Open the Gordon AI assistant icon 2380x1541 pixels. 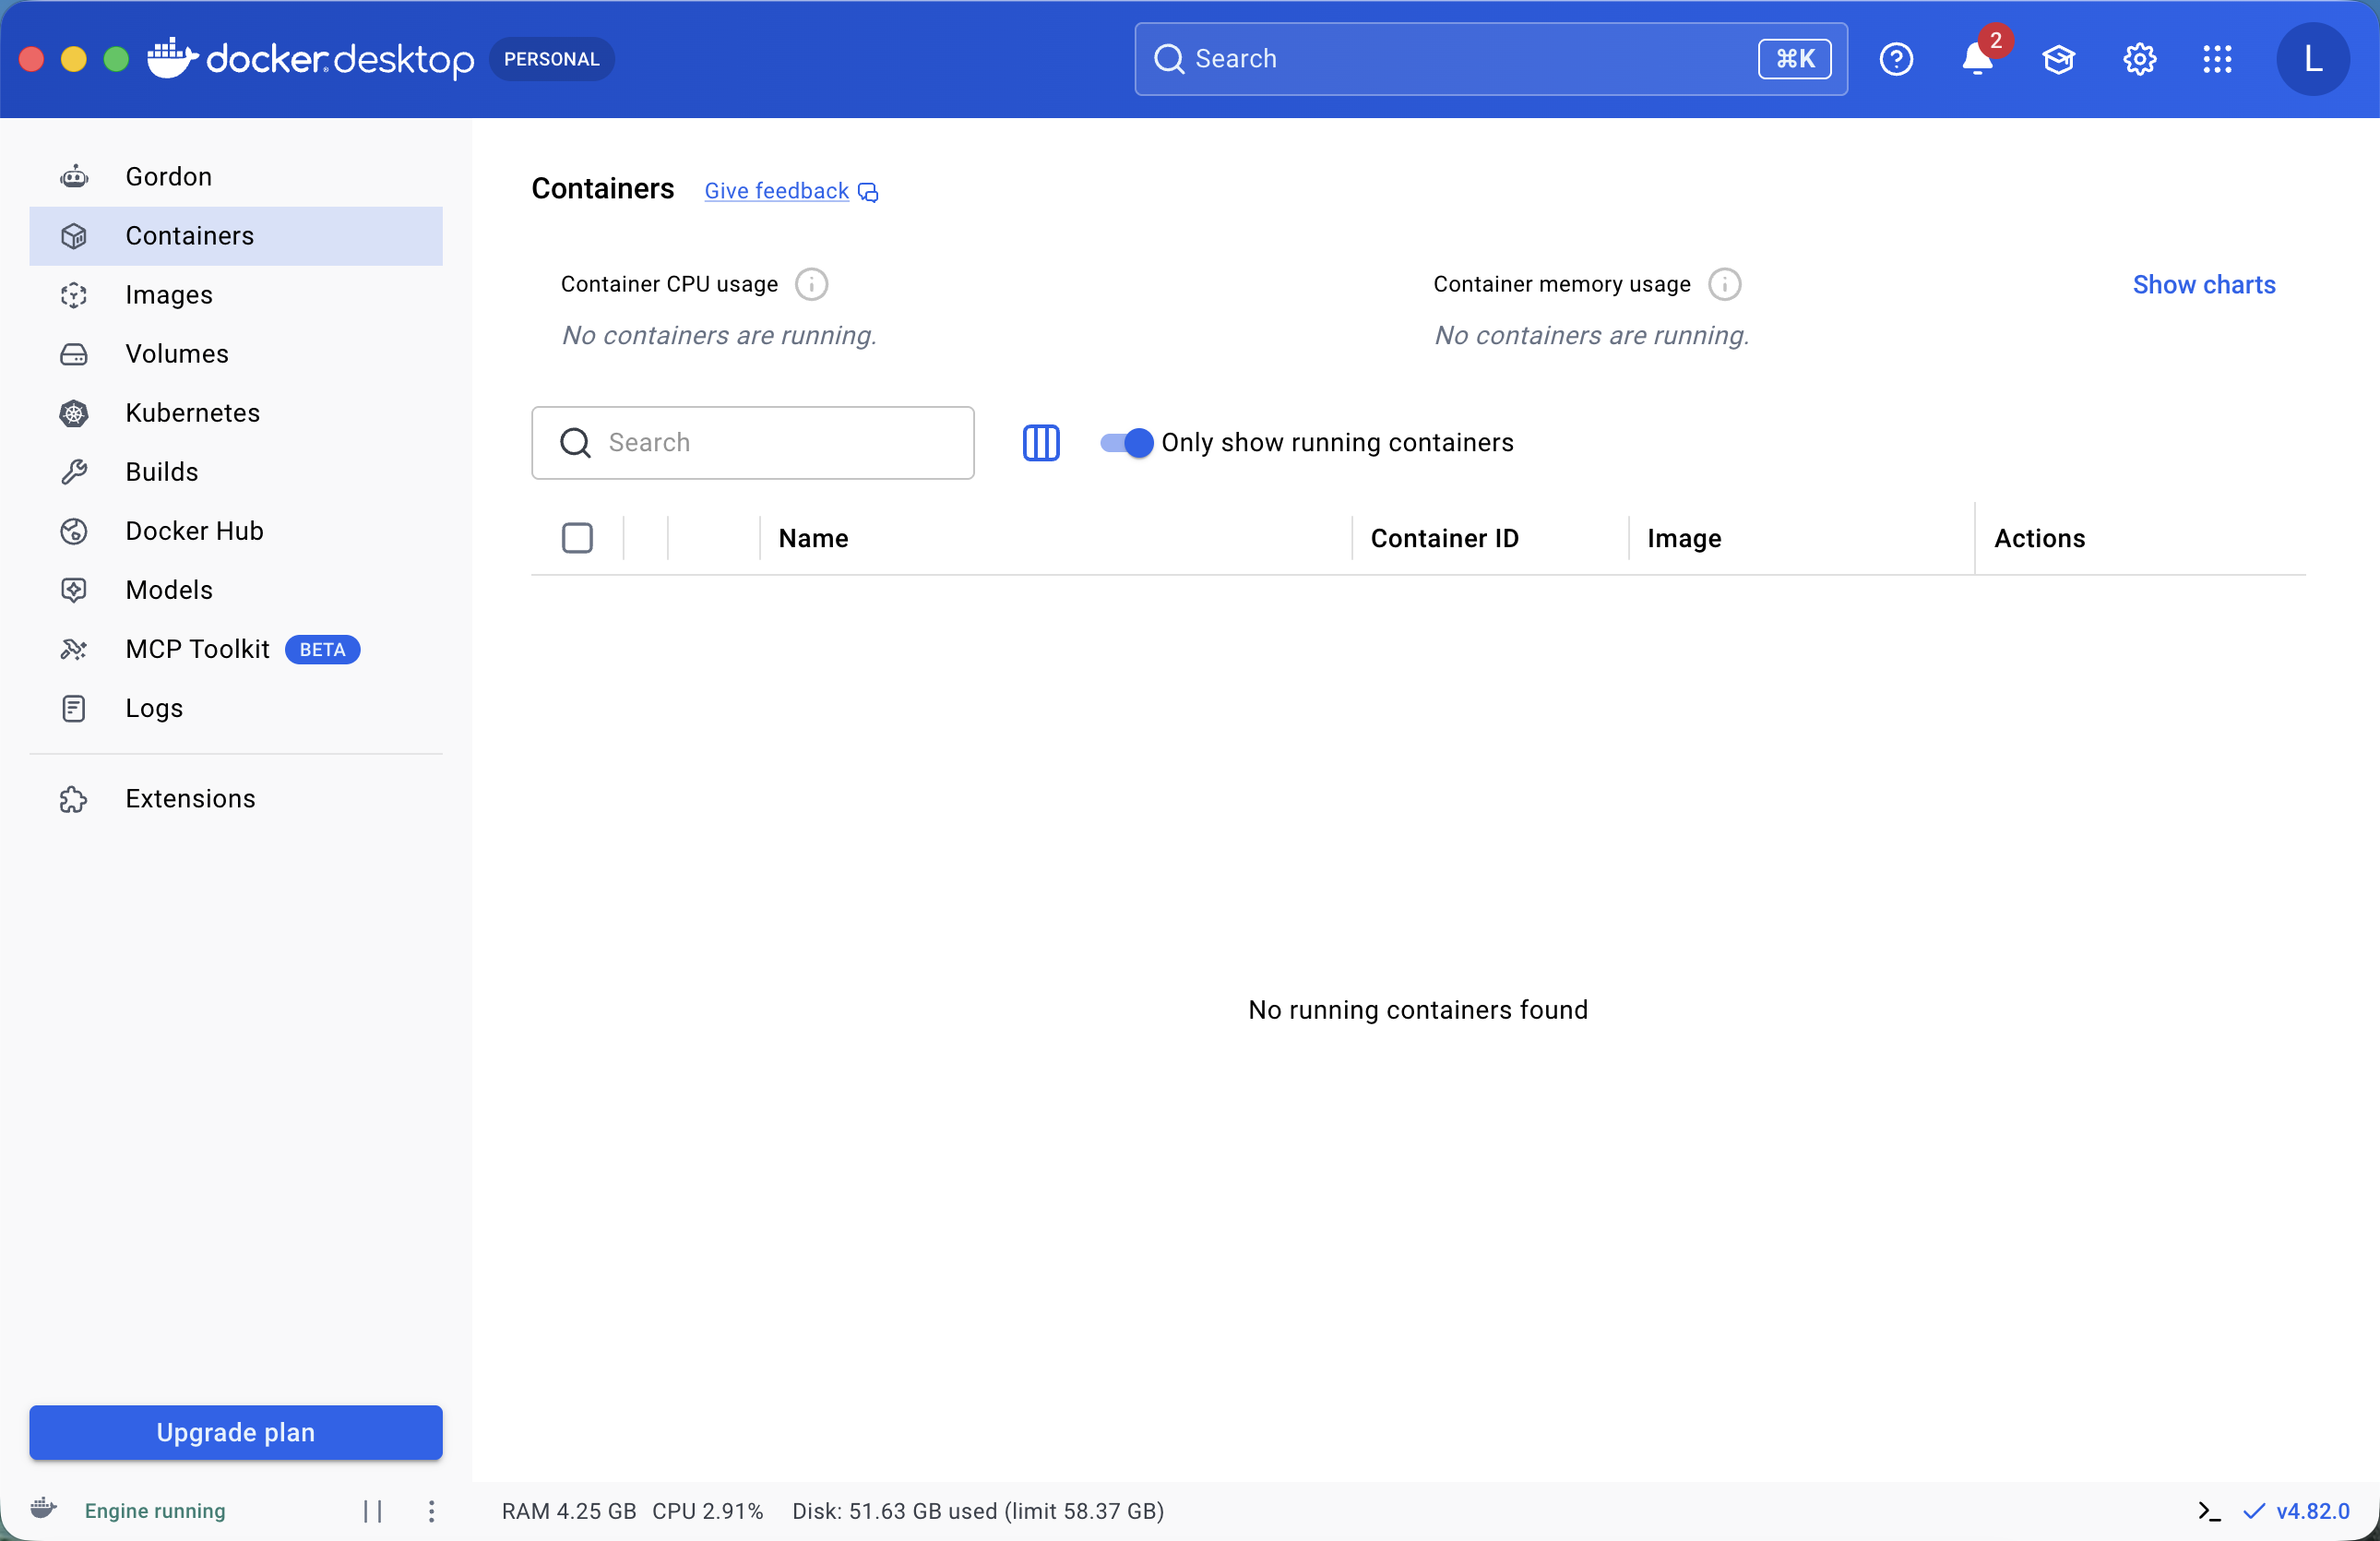[74, 177]
